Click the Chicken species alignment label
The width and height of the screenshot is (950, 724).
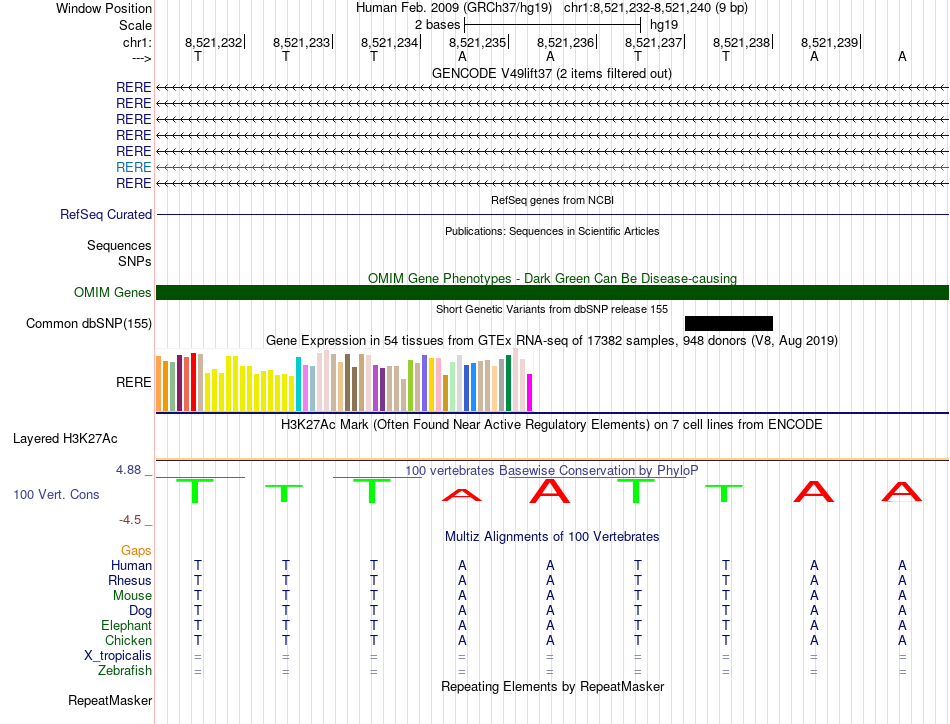coord(128,640)
